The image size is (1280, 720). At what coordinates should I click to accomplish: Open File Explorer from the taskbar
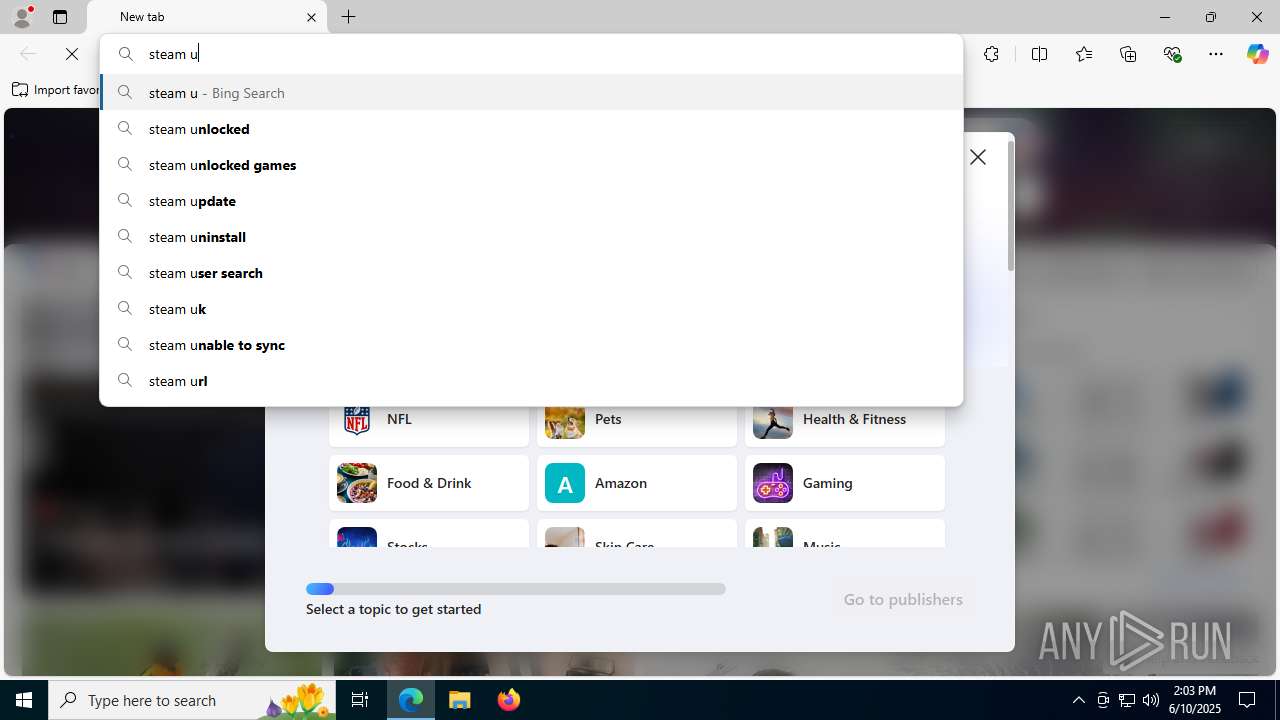pyautogui.click(x=460, y=700)
